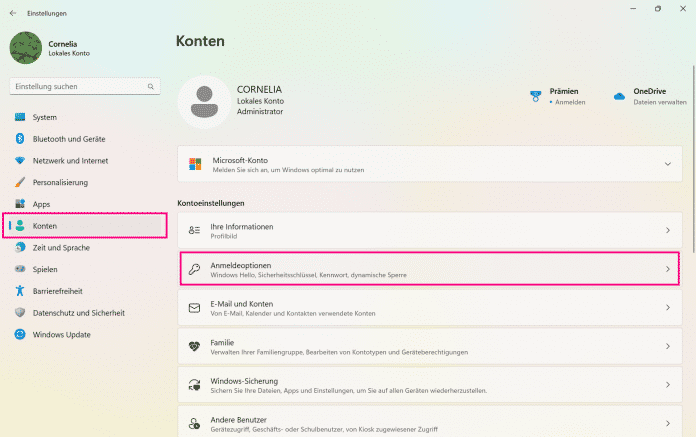This screenshot has width=696, height=437.
Task: Click the Zeit und Sprache globe icon
Action: click(x=19, y=247)
